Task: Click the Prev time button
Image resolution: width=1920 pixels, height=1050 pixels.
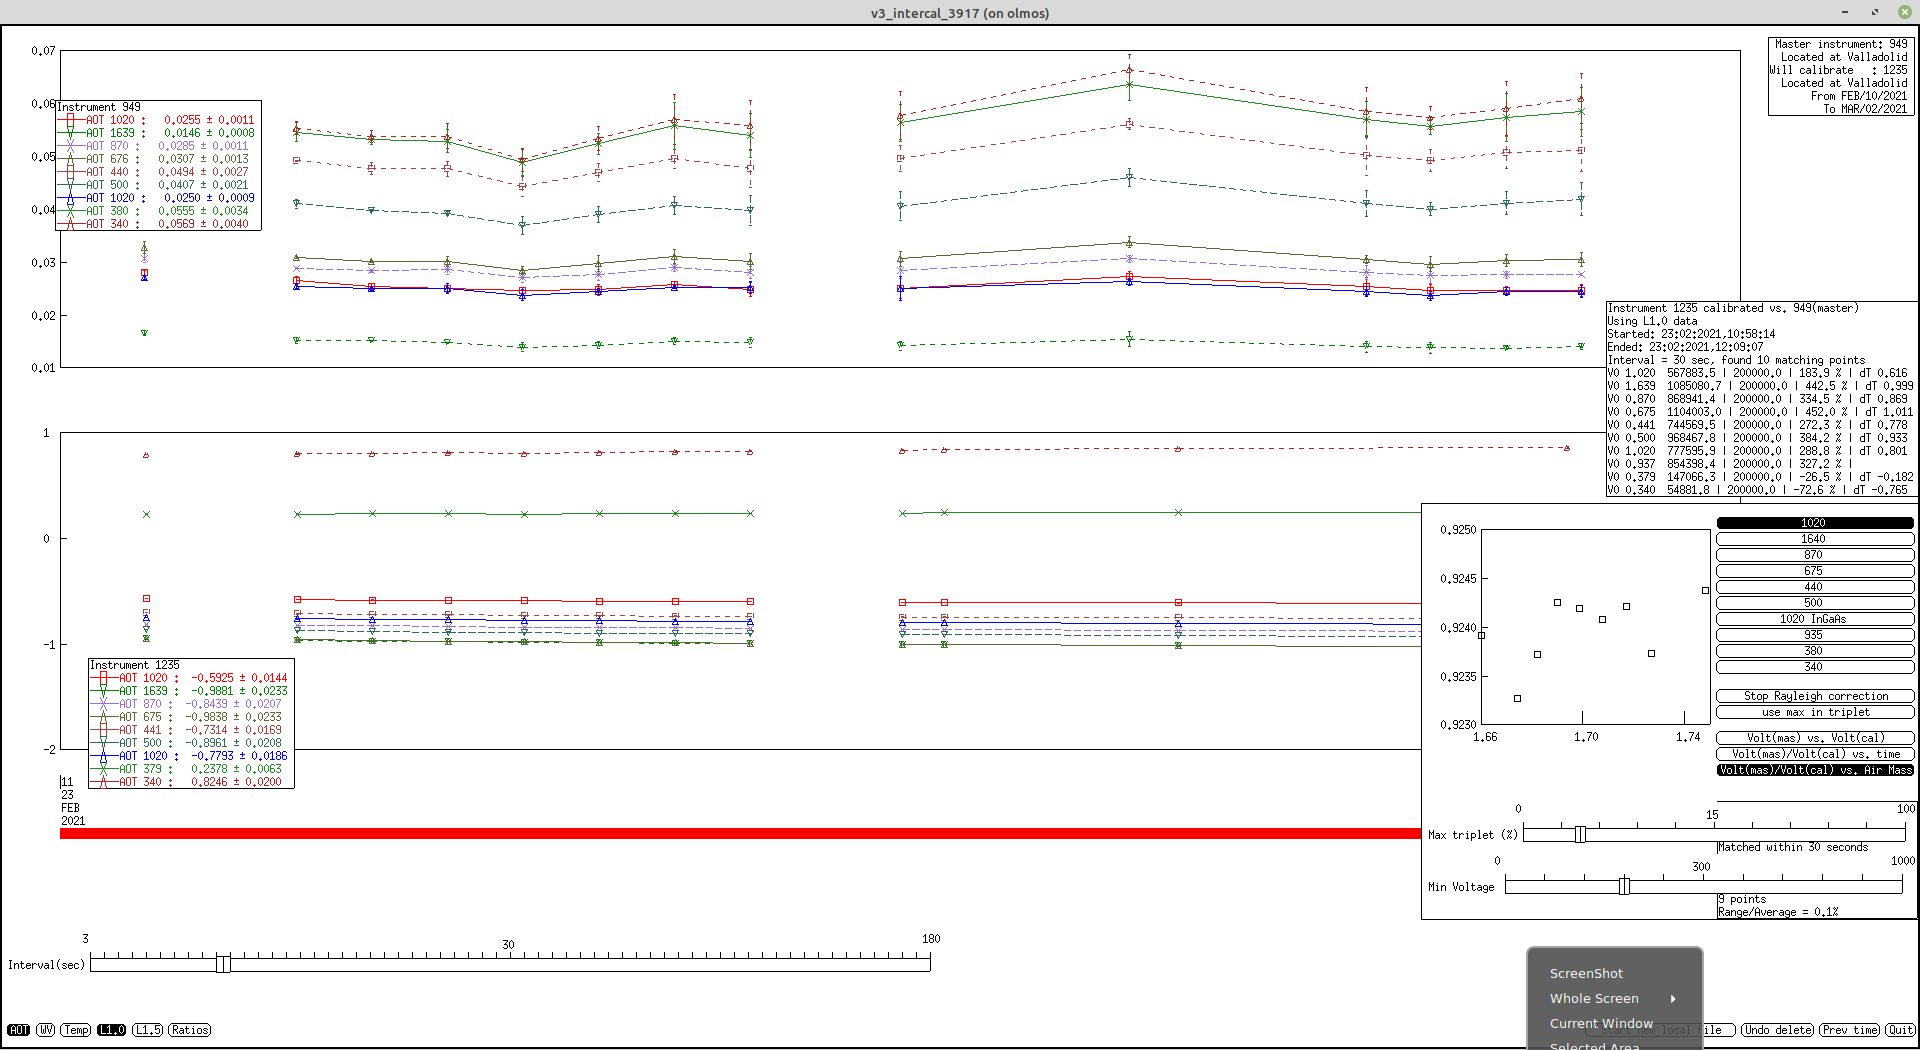Action: 1849,1030
